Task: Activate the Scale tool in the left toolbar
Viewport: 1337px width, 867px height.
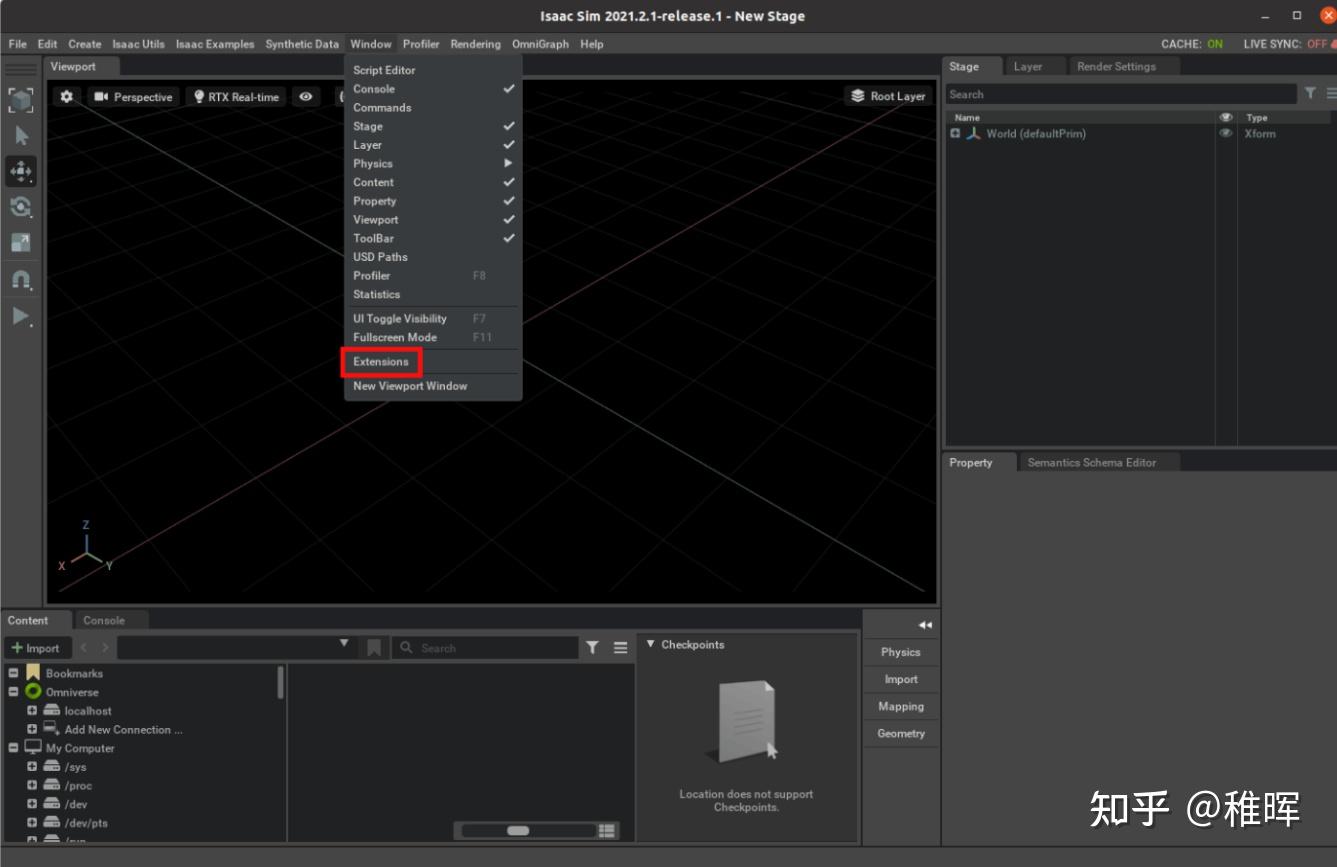Action: coord(21,243)
